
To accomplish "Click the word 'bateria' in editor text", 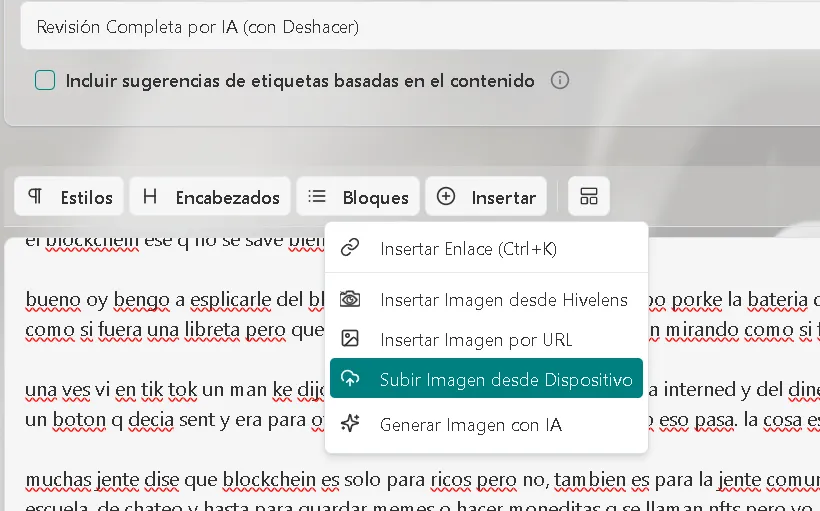I will [777, 300].
